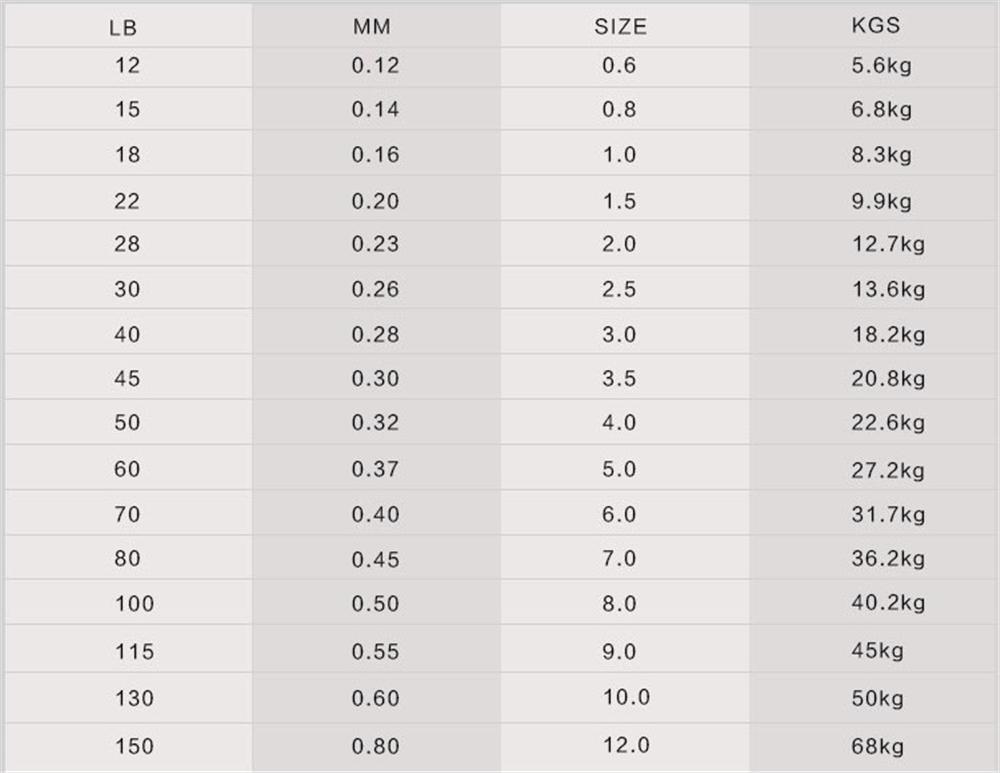
Task: Select the 68kg cell
Action: click(877, 746)
